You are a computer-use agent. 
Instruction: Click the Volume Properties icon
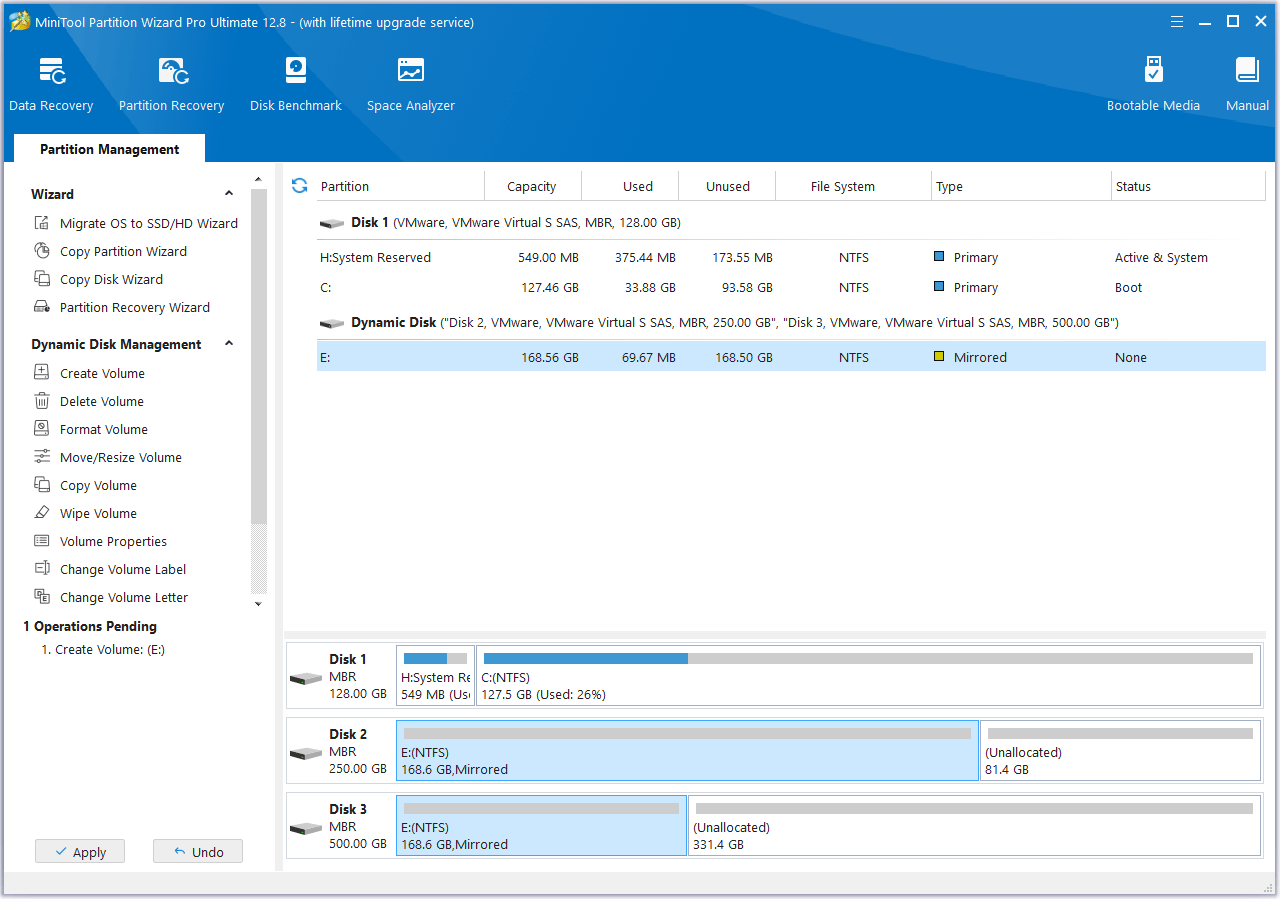(x=42, y=541)
